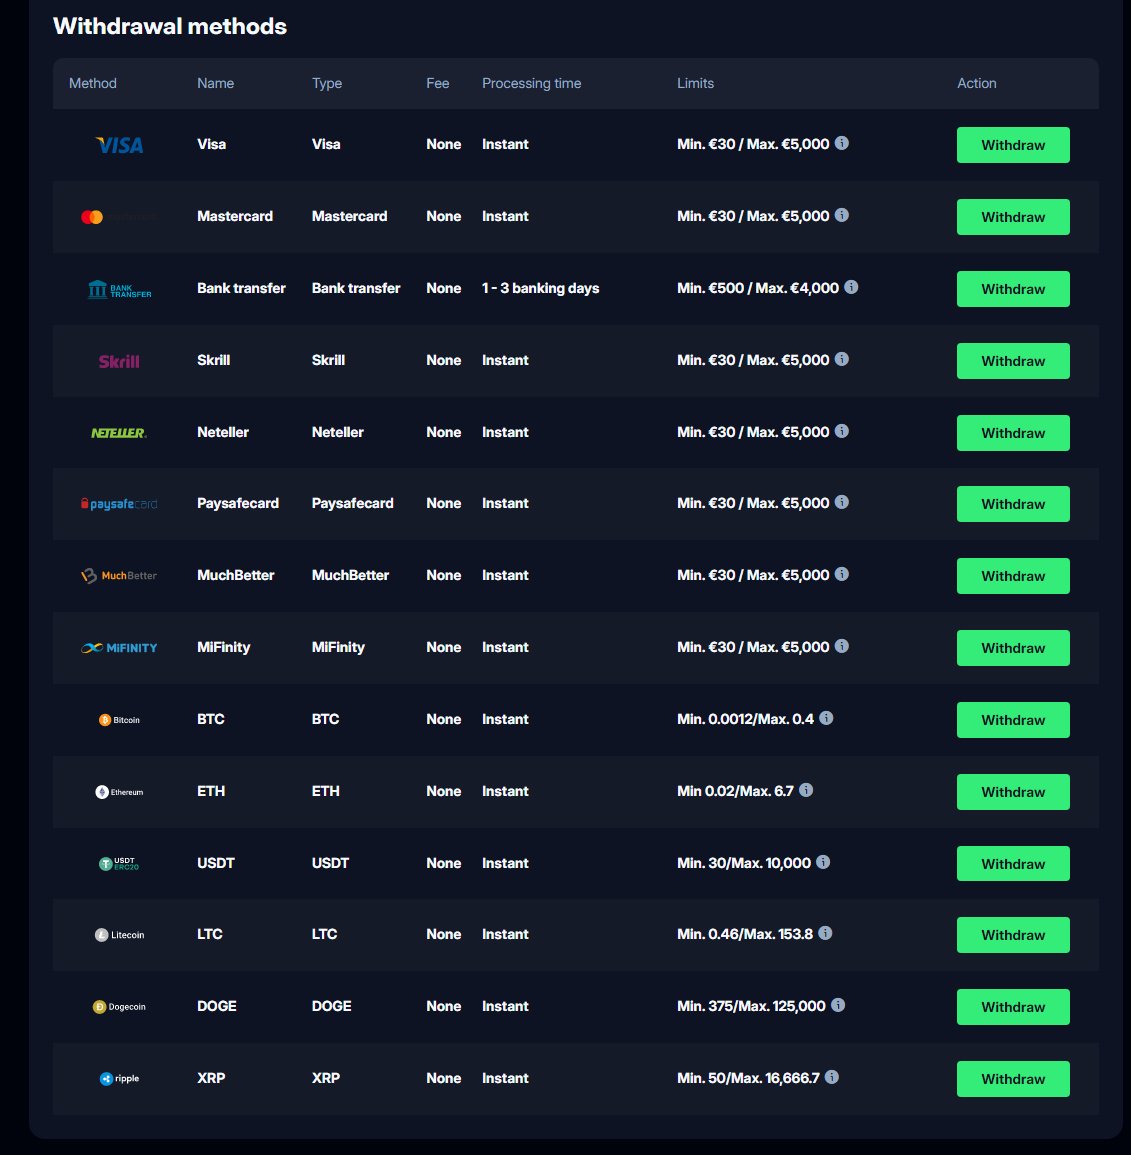Click the Bitcoin logo icon
1131x1155 pixels.
(x=119, y=720)
